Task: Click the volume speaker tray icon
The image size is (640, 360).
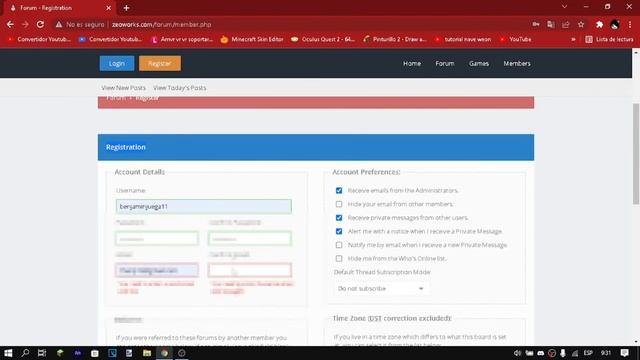Action: (518, 353)
